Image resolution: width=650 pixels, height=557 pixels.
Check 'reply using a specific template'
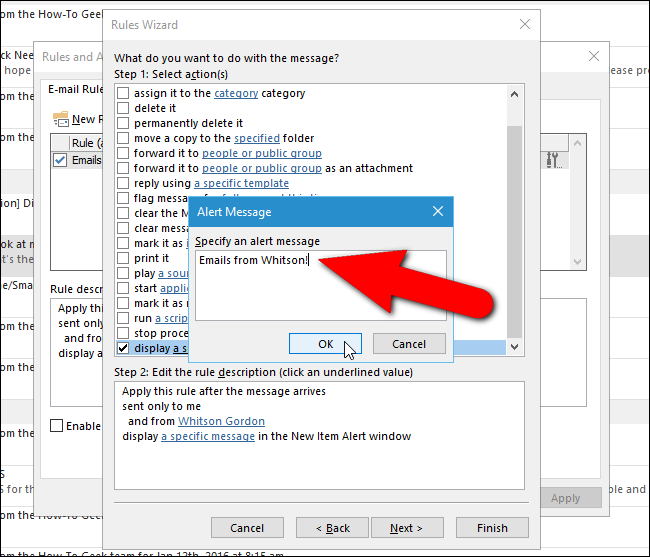point(123,183)
